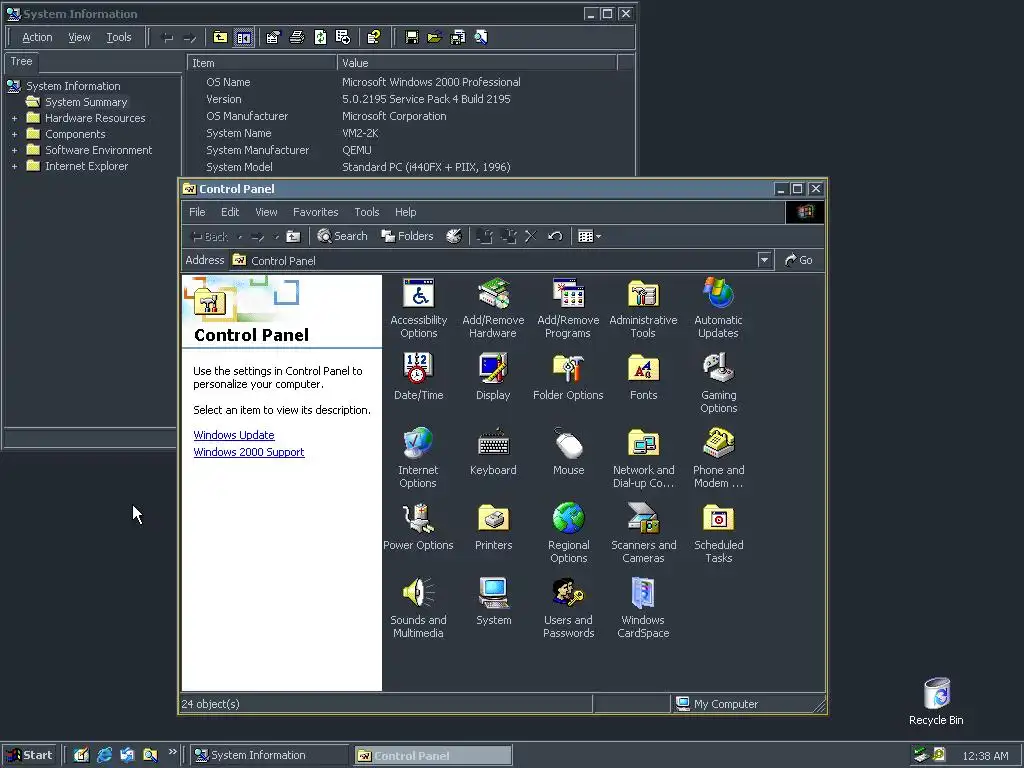Select the System Information root node
The width and height of the screenshot is (1024, 768).
pyautogui.click(x=73, y=86)
